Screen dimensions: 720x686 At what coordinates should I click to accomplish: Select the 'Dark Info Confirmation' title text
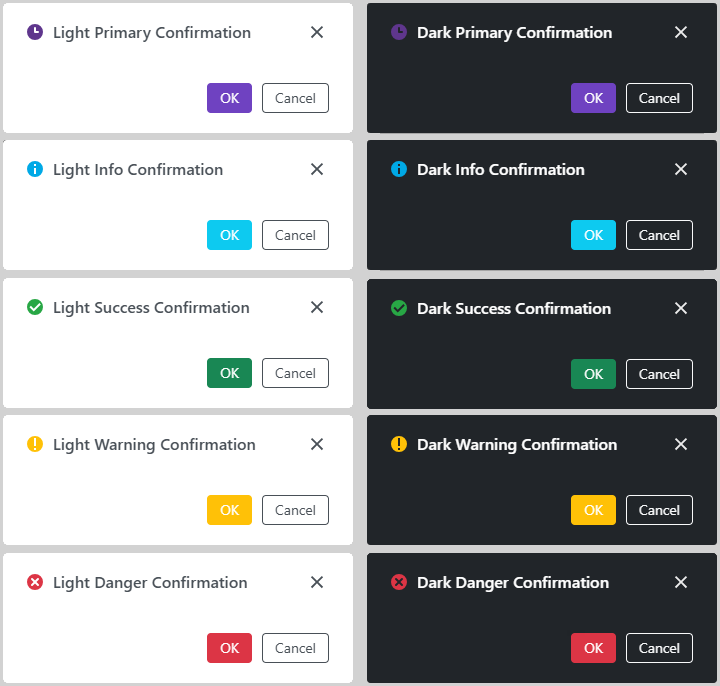click(501, 170)
